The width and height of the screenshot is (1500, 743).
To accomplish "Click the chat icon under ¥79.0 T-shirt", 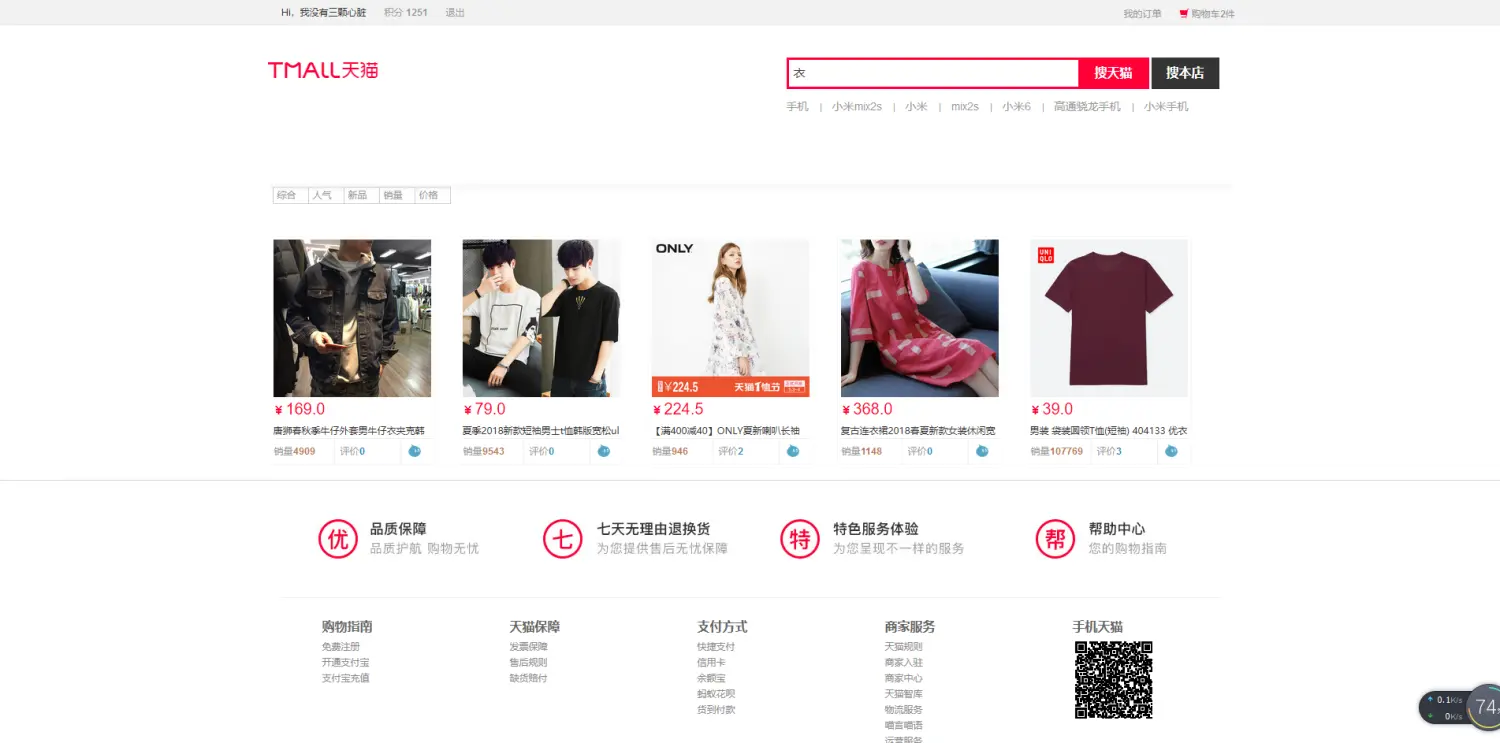I will coord(603,451).
